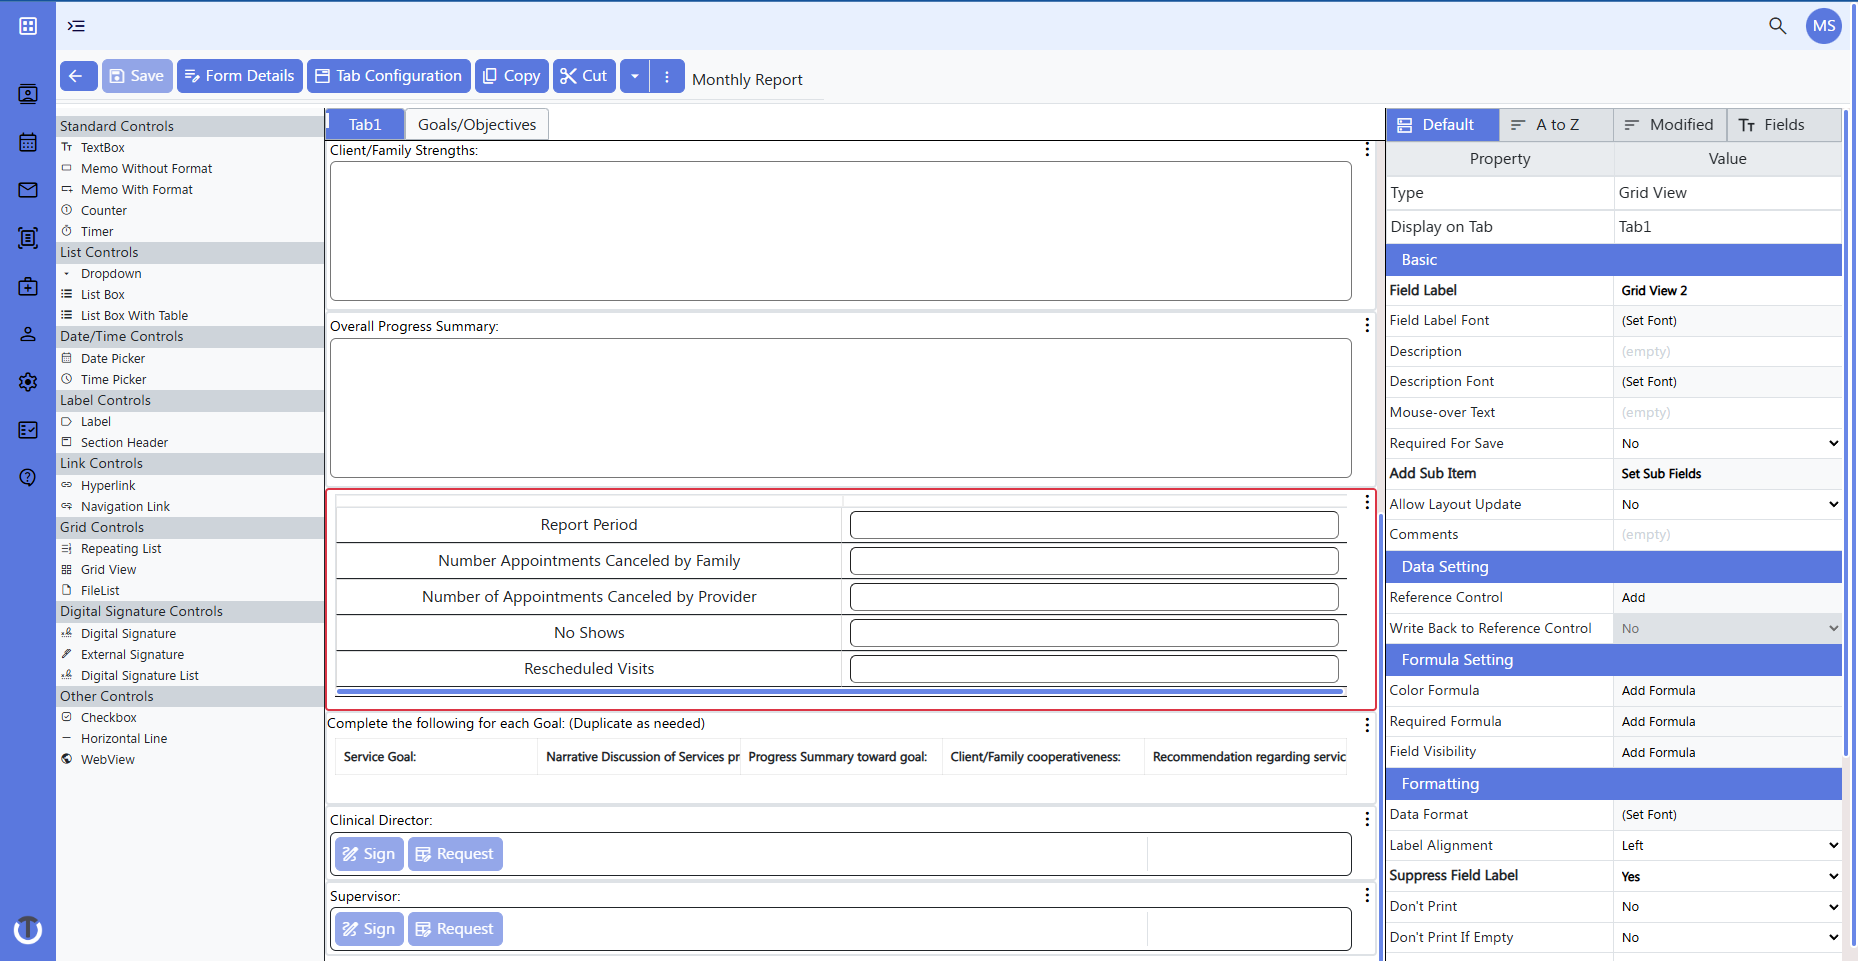Click the MS avatar at top right

pyautogui.click(x=1823, y=26)
